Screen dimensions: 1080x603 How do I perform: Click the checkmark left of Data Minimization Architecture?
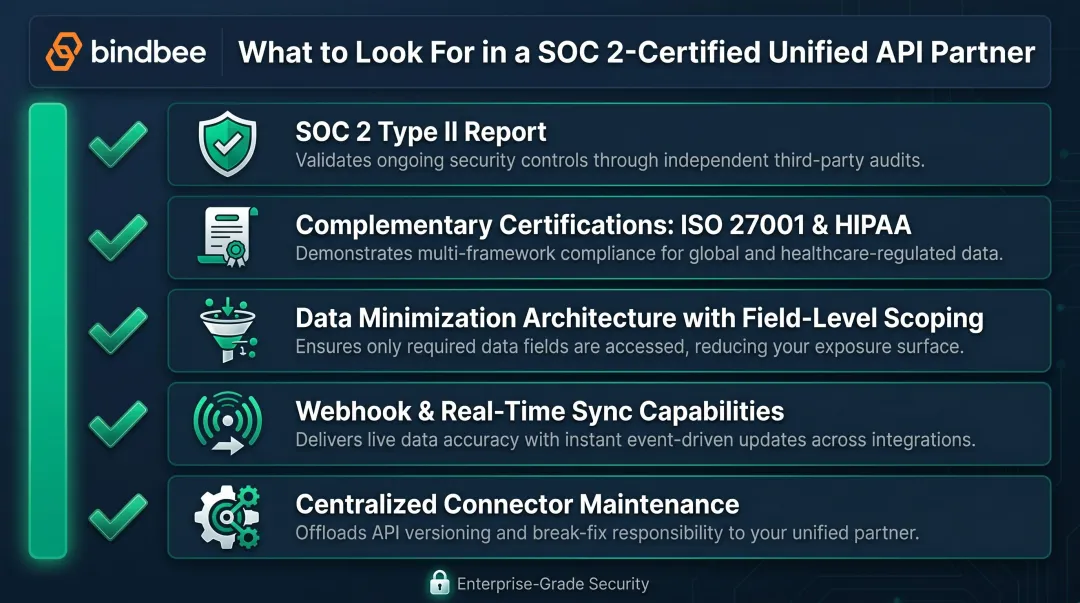pyautogui.click(x=118, y=331)
